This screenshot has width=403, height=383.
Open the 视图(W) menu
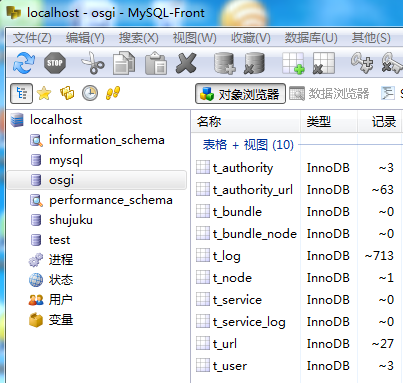pyautogui.click(x=194, y=38)
